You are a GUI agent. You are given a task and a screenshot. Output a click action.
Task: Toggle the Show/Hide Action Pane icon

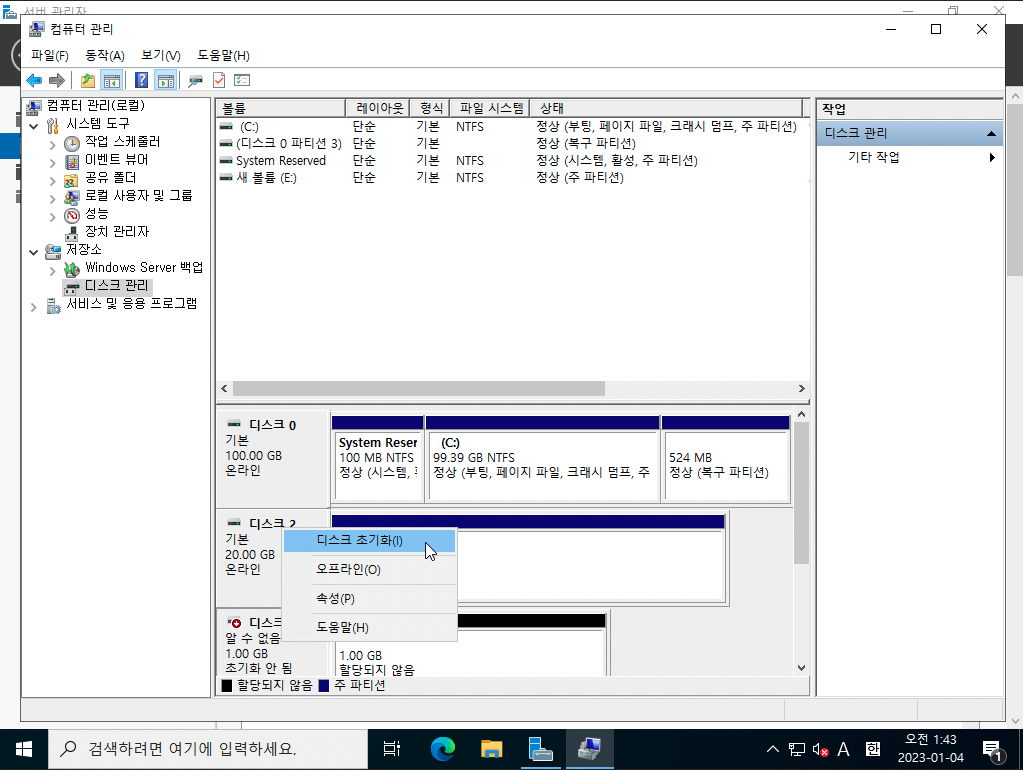(166, 80)
